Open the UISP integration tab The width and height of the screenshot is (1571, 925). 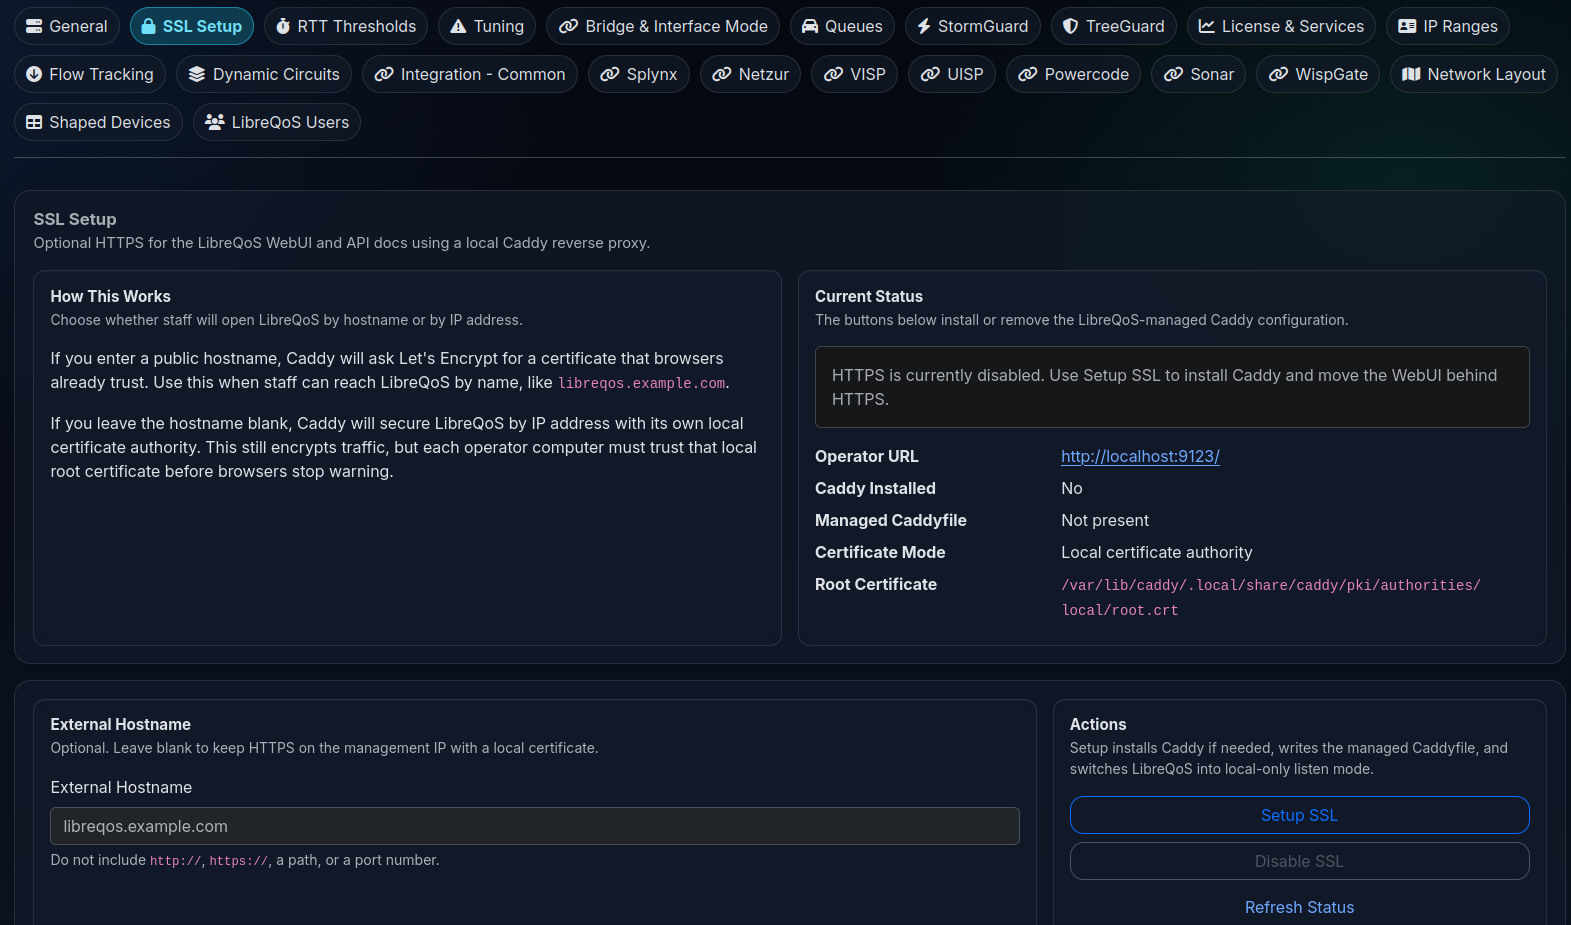click(952, 74)
